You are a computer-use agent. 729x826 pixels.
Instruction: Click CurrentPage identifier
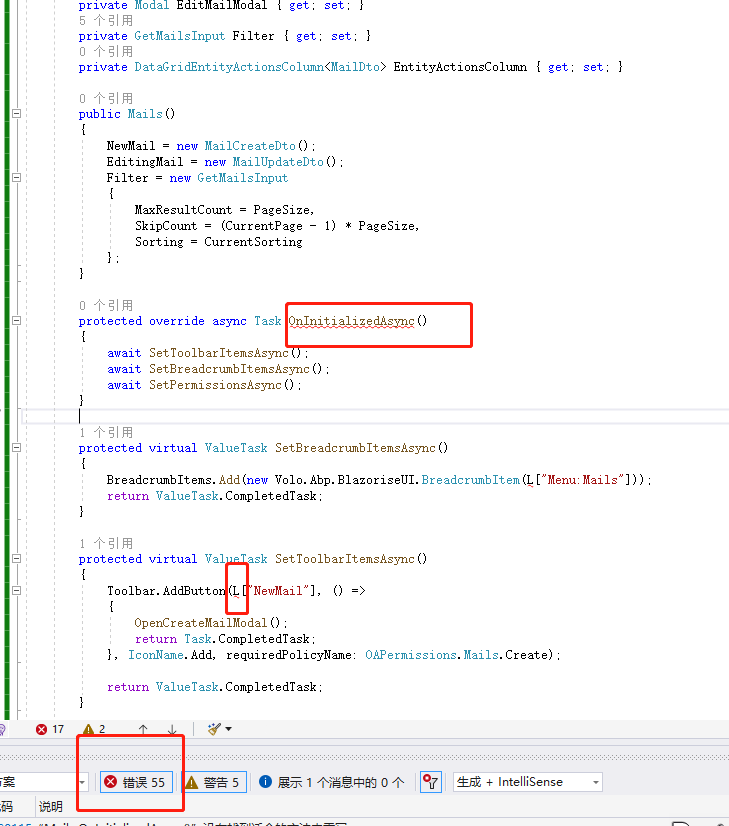[x=264, y=225]
